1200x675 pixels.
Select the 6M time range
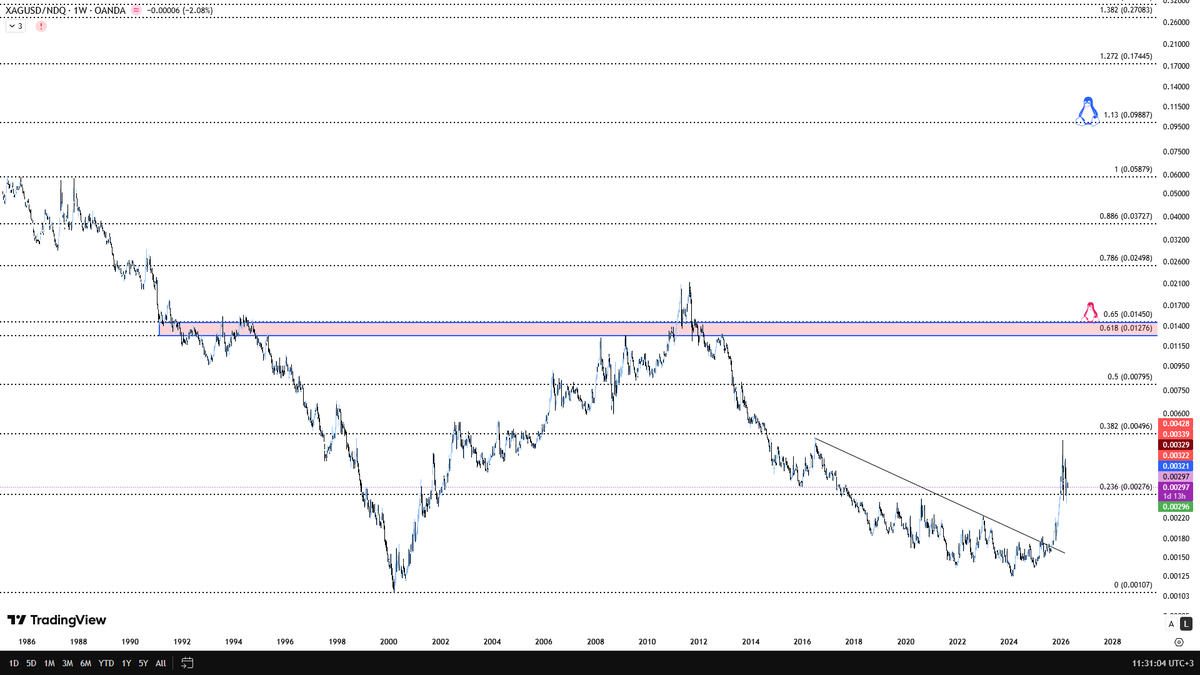(86, 663)
